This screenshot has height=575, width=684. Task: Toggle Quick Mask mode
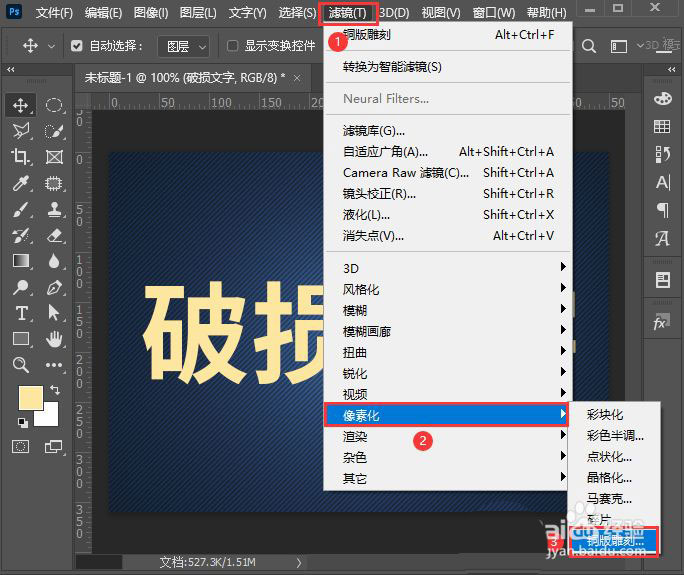click(x=21, y=446)
